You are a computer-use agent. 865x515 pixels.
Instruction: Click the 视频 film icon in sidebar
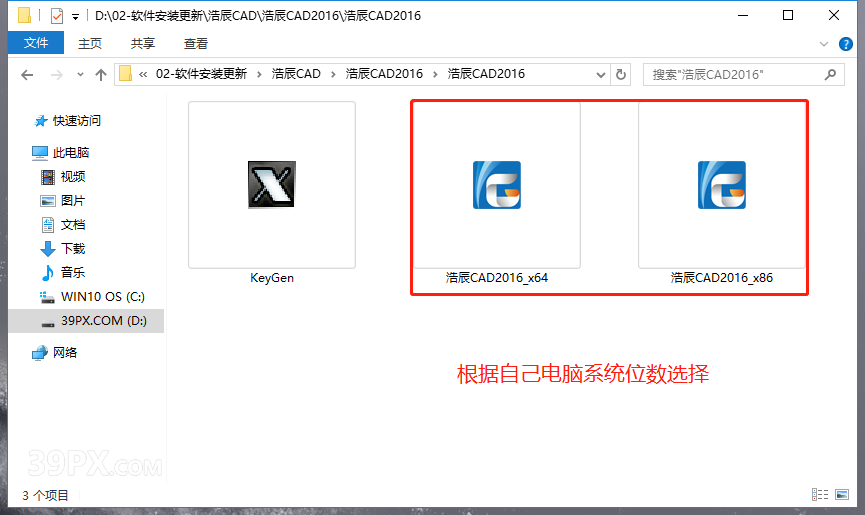pos(48,177)
